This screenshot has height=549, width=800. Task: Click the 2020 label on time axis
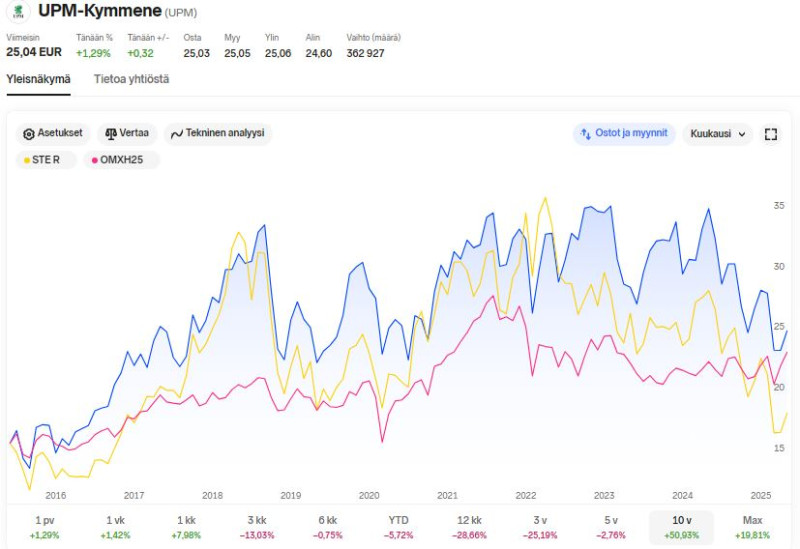tap(369, 495)
